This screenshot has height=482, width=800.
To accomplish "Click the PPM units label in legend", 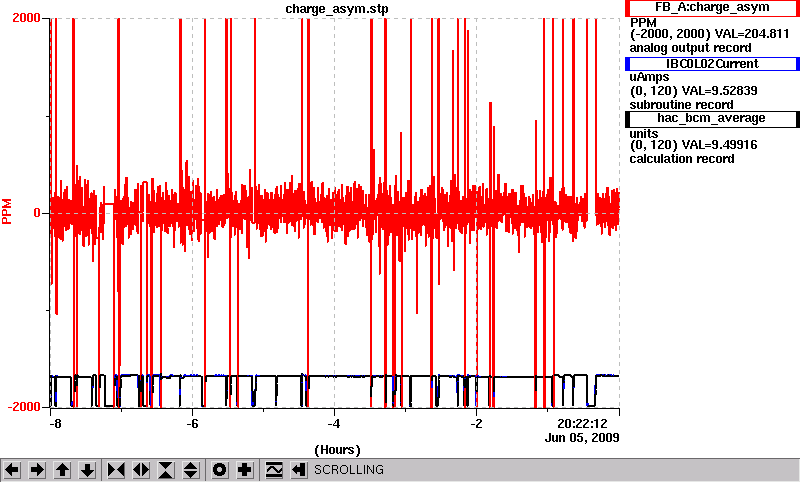I will [643, 23].
